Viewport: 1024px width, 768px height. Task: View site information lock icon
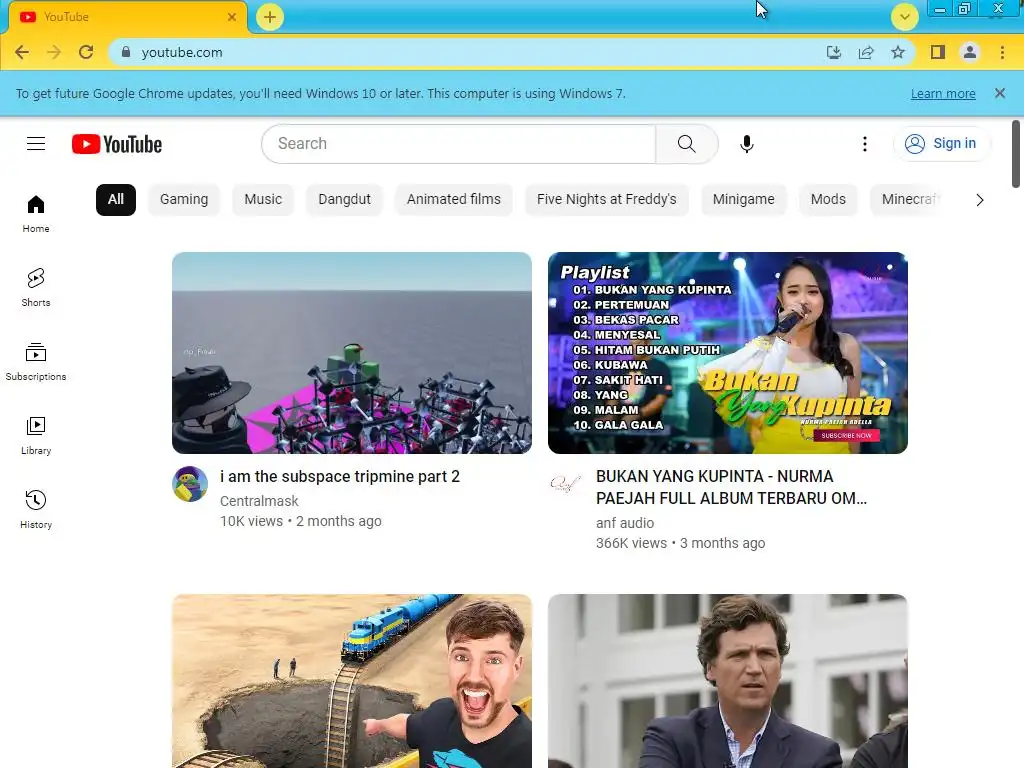pyautogui.click(x=126, y=52)
